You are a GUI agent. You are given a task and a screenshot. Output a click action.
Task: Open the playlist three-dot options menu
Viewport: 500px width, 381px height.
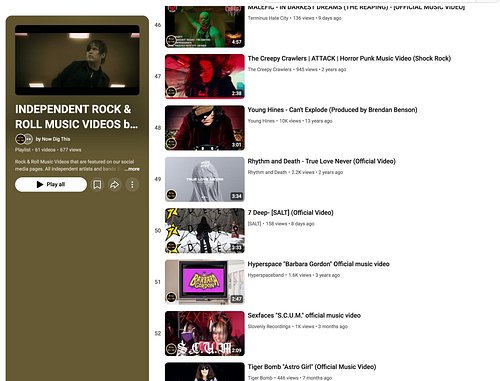point(132,185)
